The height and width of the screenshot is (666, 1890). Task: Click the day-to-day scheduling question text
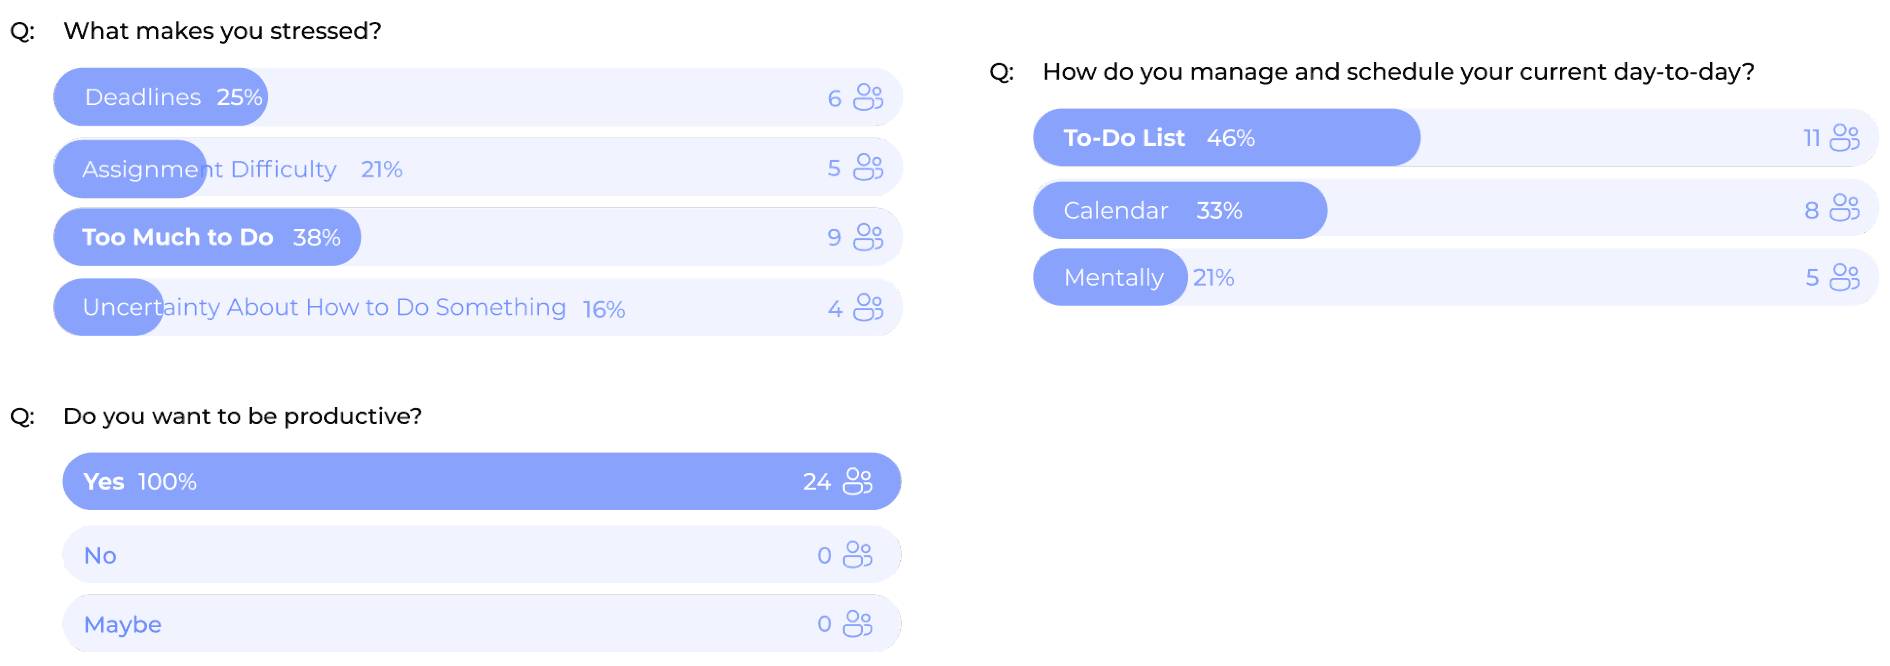1397,72
